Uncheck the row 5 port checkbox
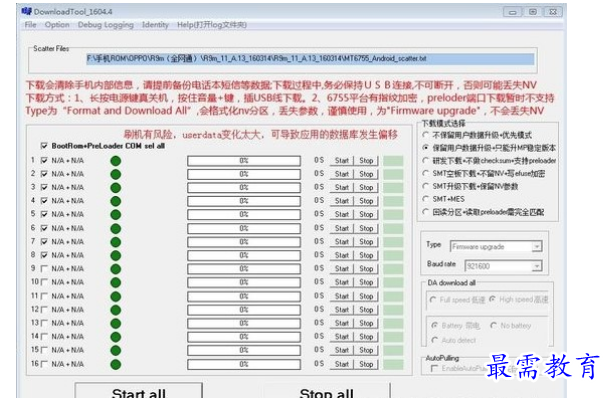This screenshot has width=608, height=398. coord(44,214)
